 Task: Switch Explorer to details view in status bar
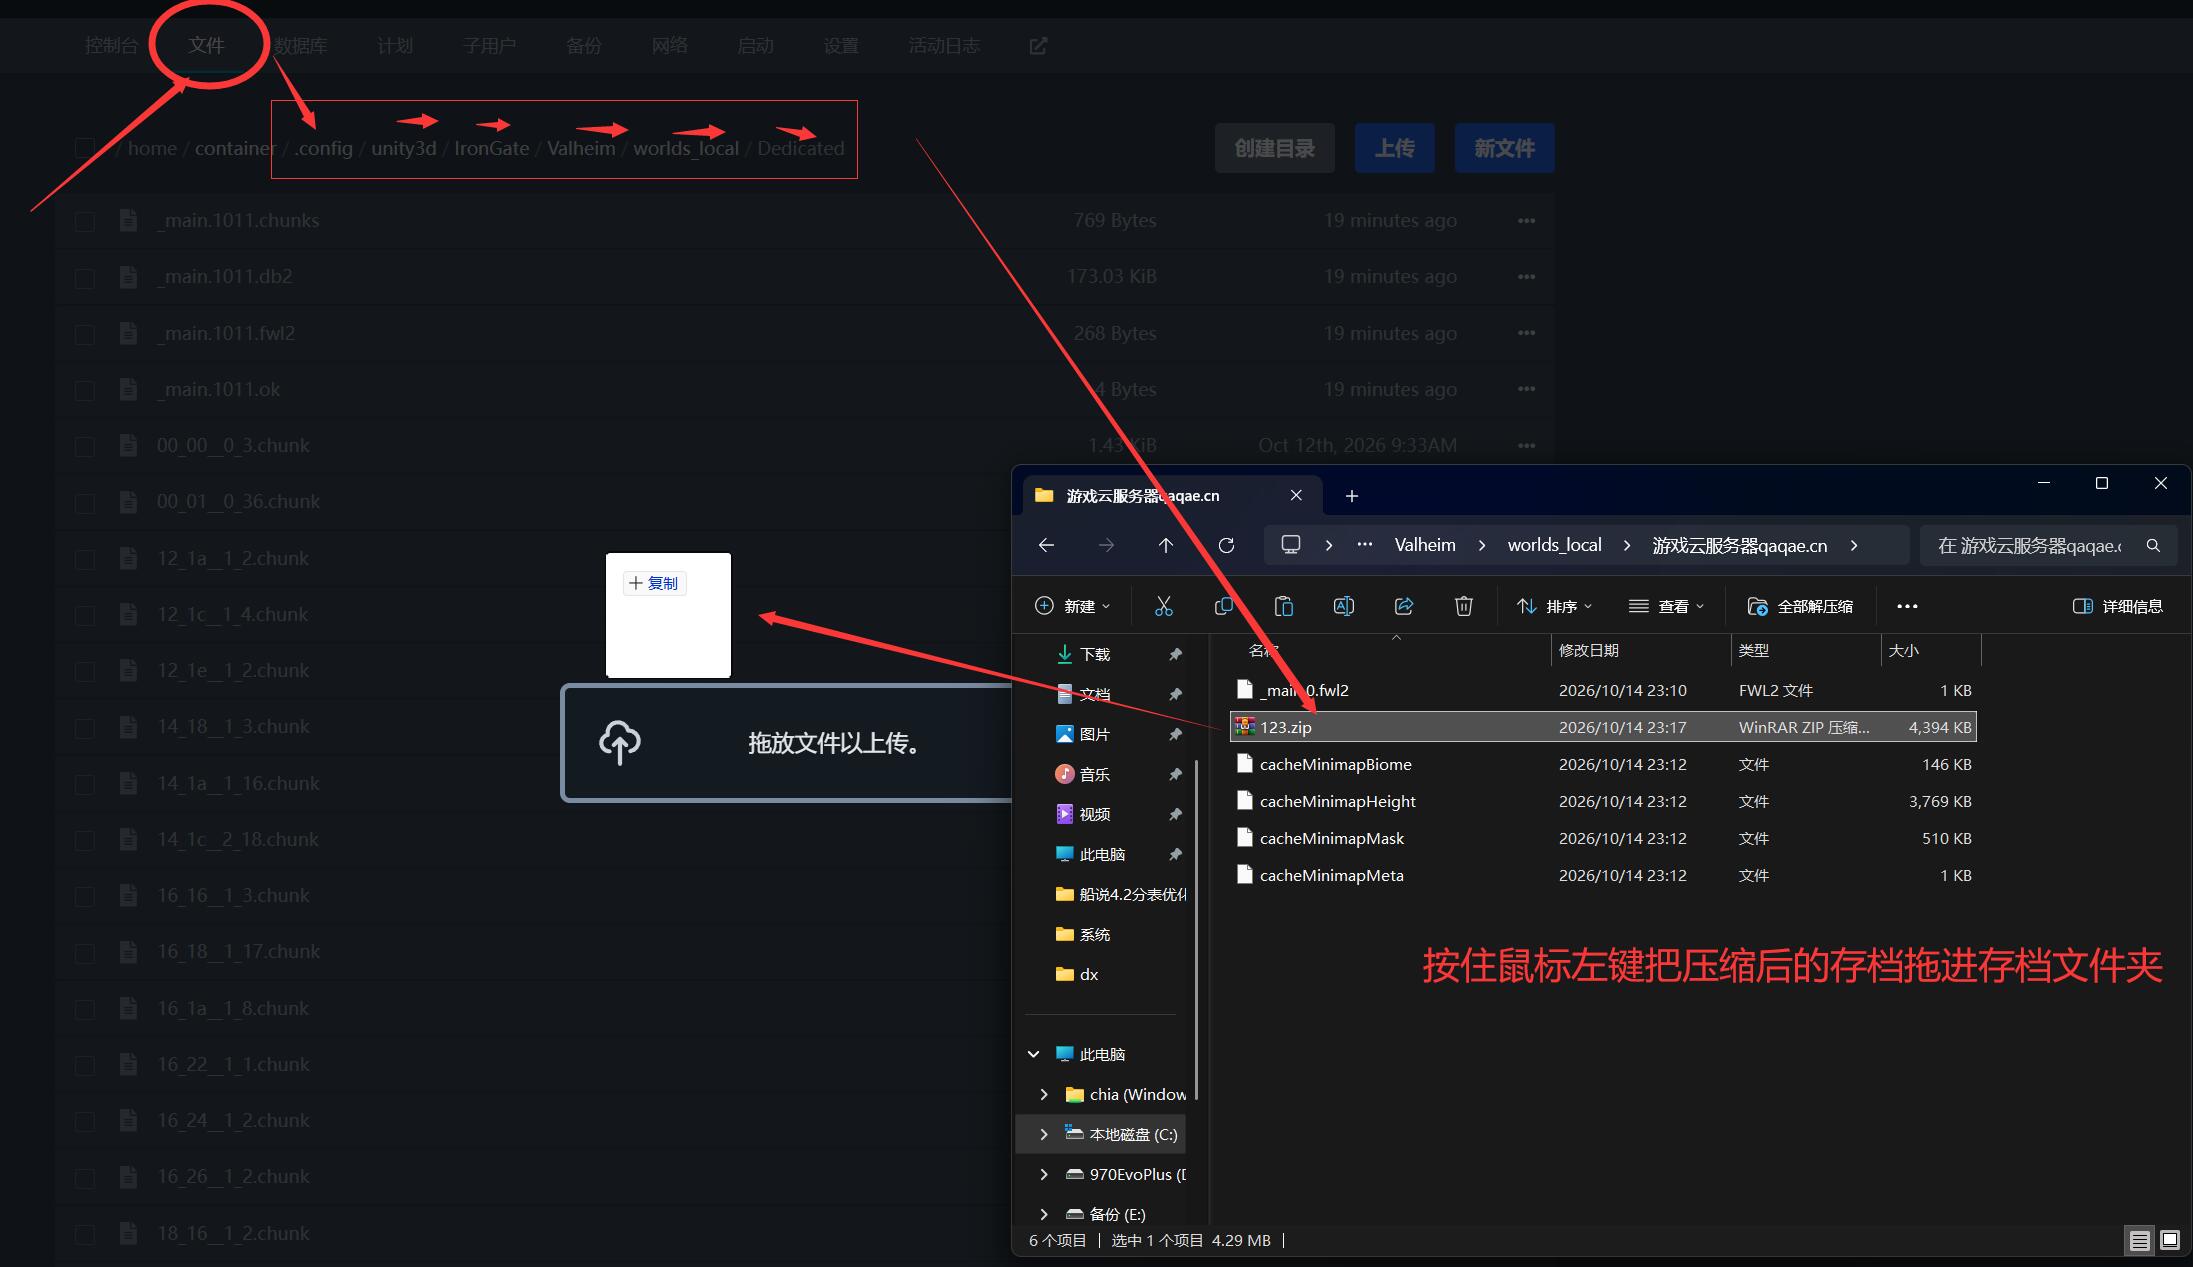pyautogui.click(x=2139, y=1241)
